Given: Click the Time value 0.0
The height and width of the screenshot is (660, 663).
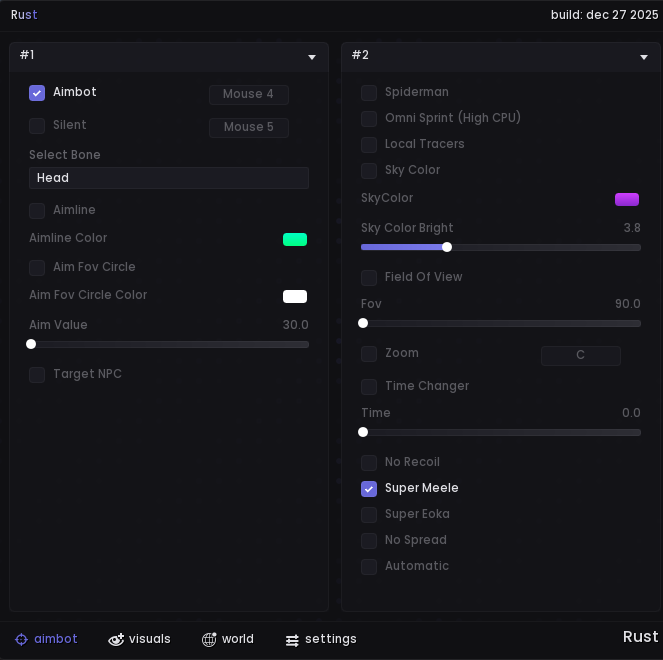Looking at the screenshot, I should pos(631,413).
